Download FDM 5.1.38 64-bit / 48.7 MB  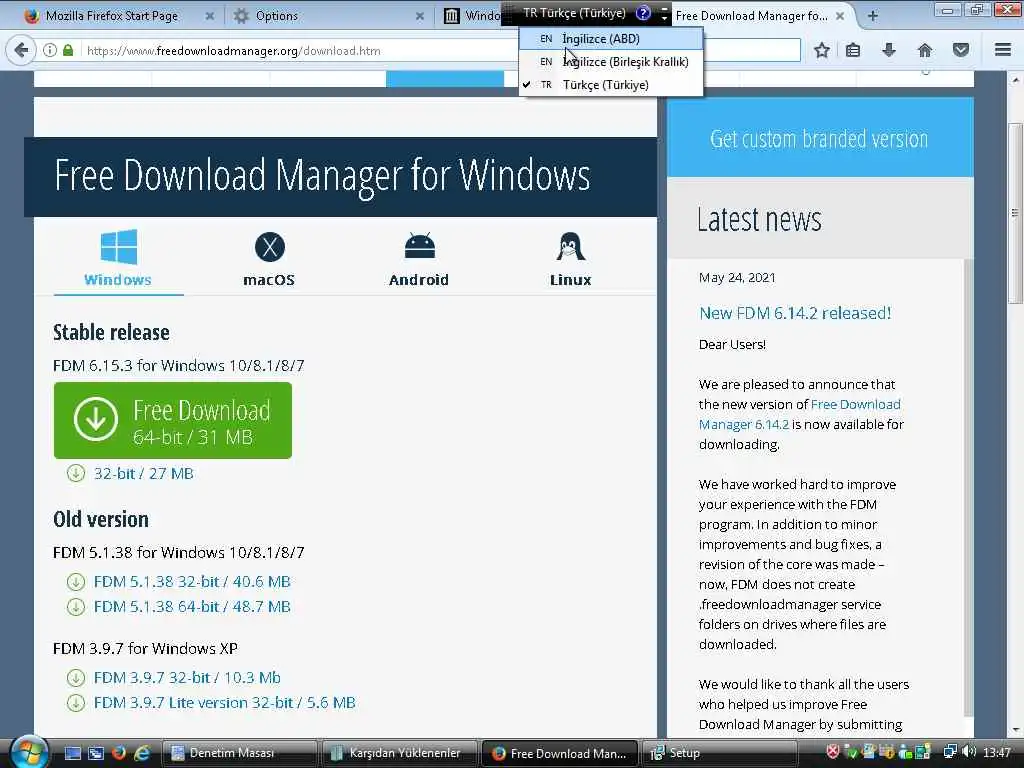(x=192, y=607)
